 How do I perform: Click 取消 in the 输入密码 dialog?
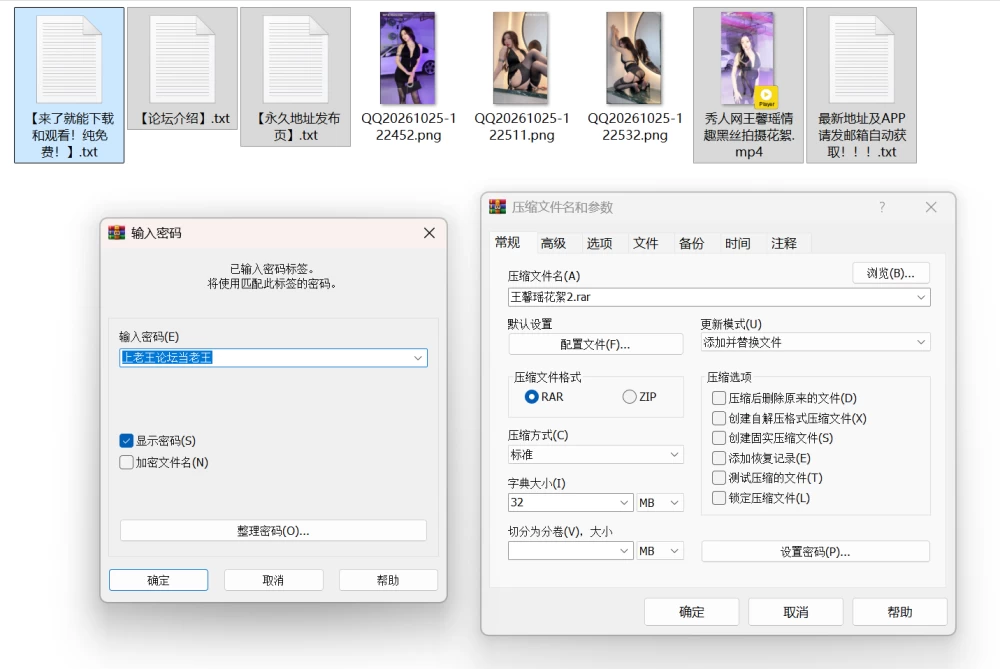coord(274,580)
